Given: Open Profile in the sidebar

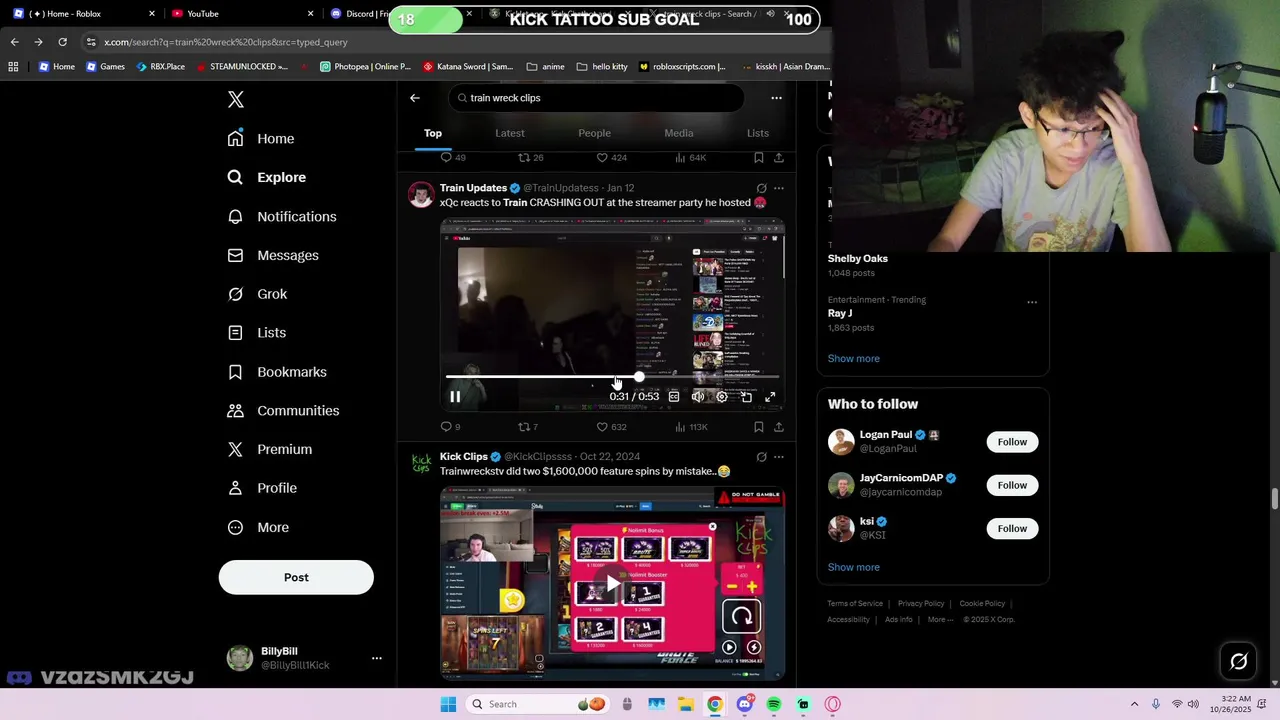Looking at the screenshot, I should [261, 488].
